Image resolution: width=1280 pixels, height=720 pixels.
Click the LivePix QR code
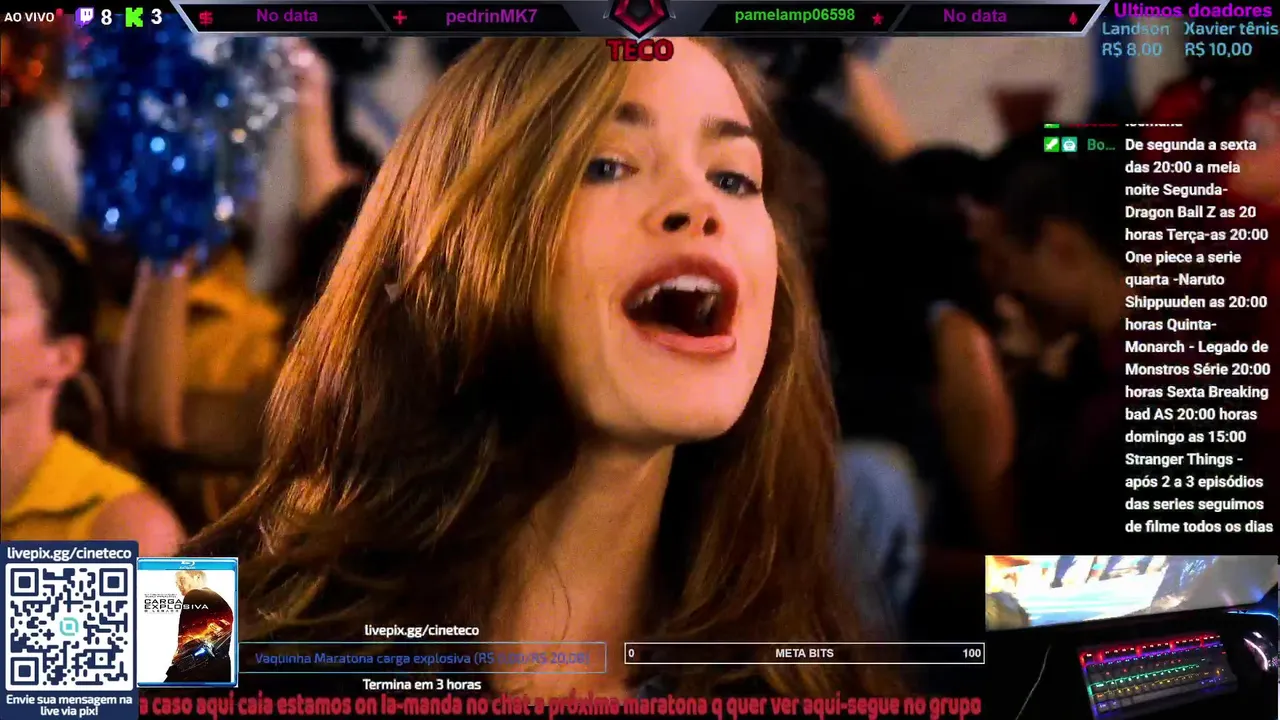click(x=69, y=627)
